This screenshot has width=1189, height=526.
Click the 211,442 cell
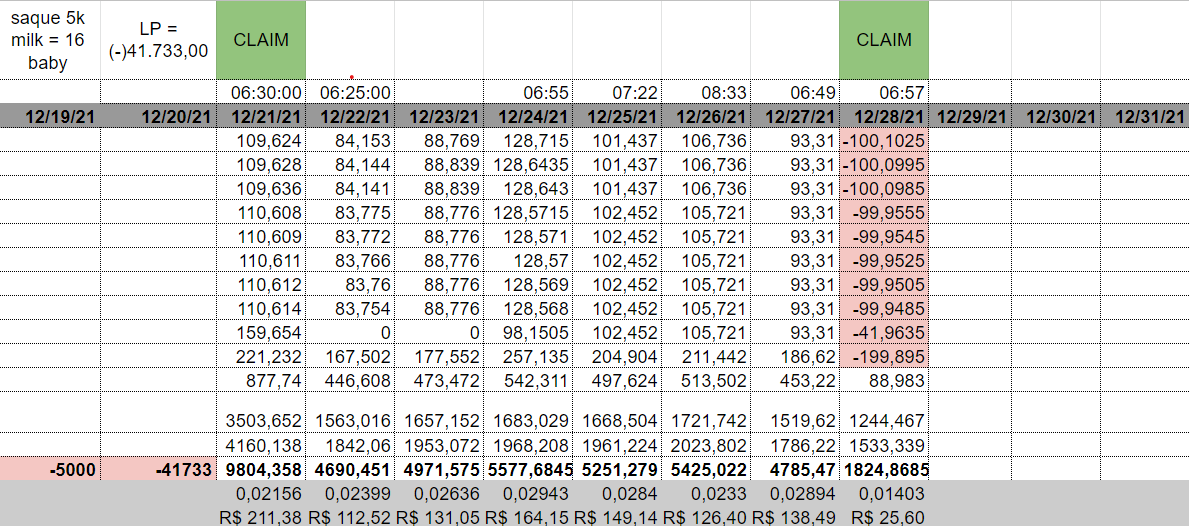[706, 355]
